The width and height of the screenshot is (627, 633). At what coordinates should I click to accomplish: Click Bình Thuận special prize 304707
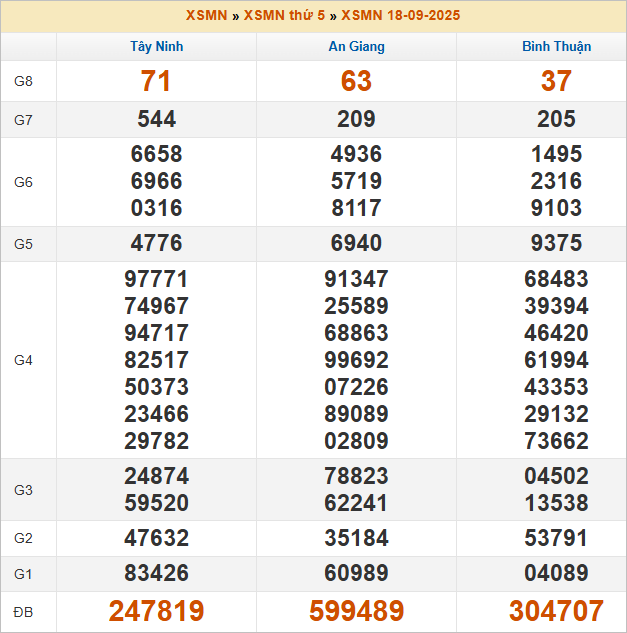pyautogui.click(x=556, y=611)
